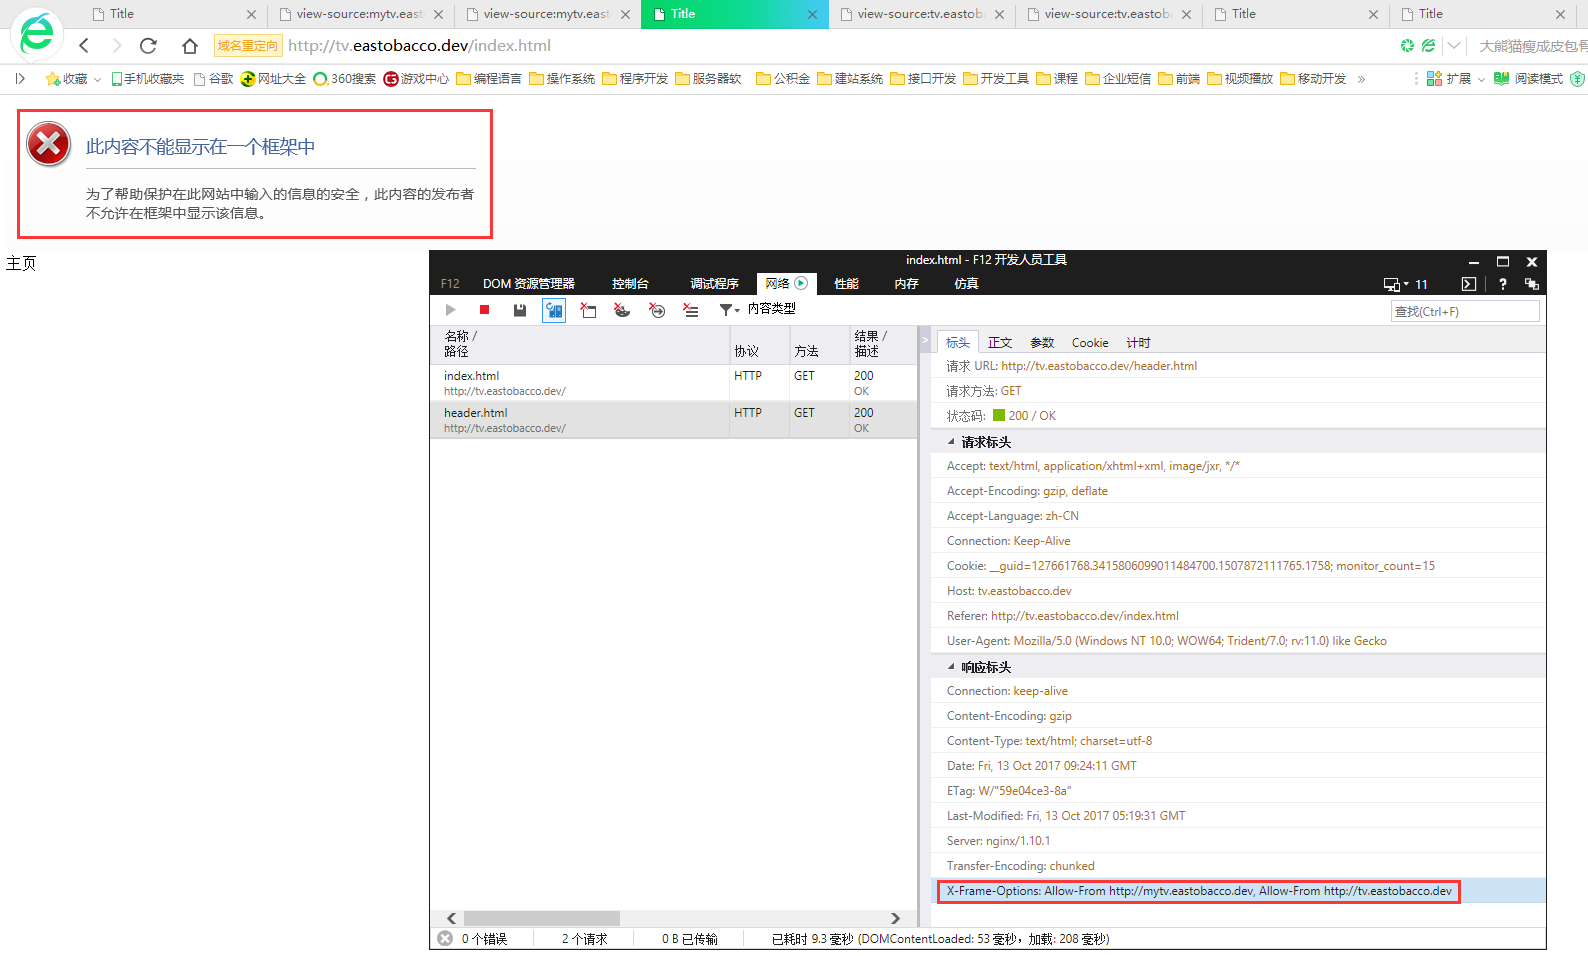Collapse the request headers section (请求标头)
Screen dimensions: 1588x956
point(951,442)
